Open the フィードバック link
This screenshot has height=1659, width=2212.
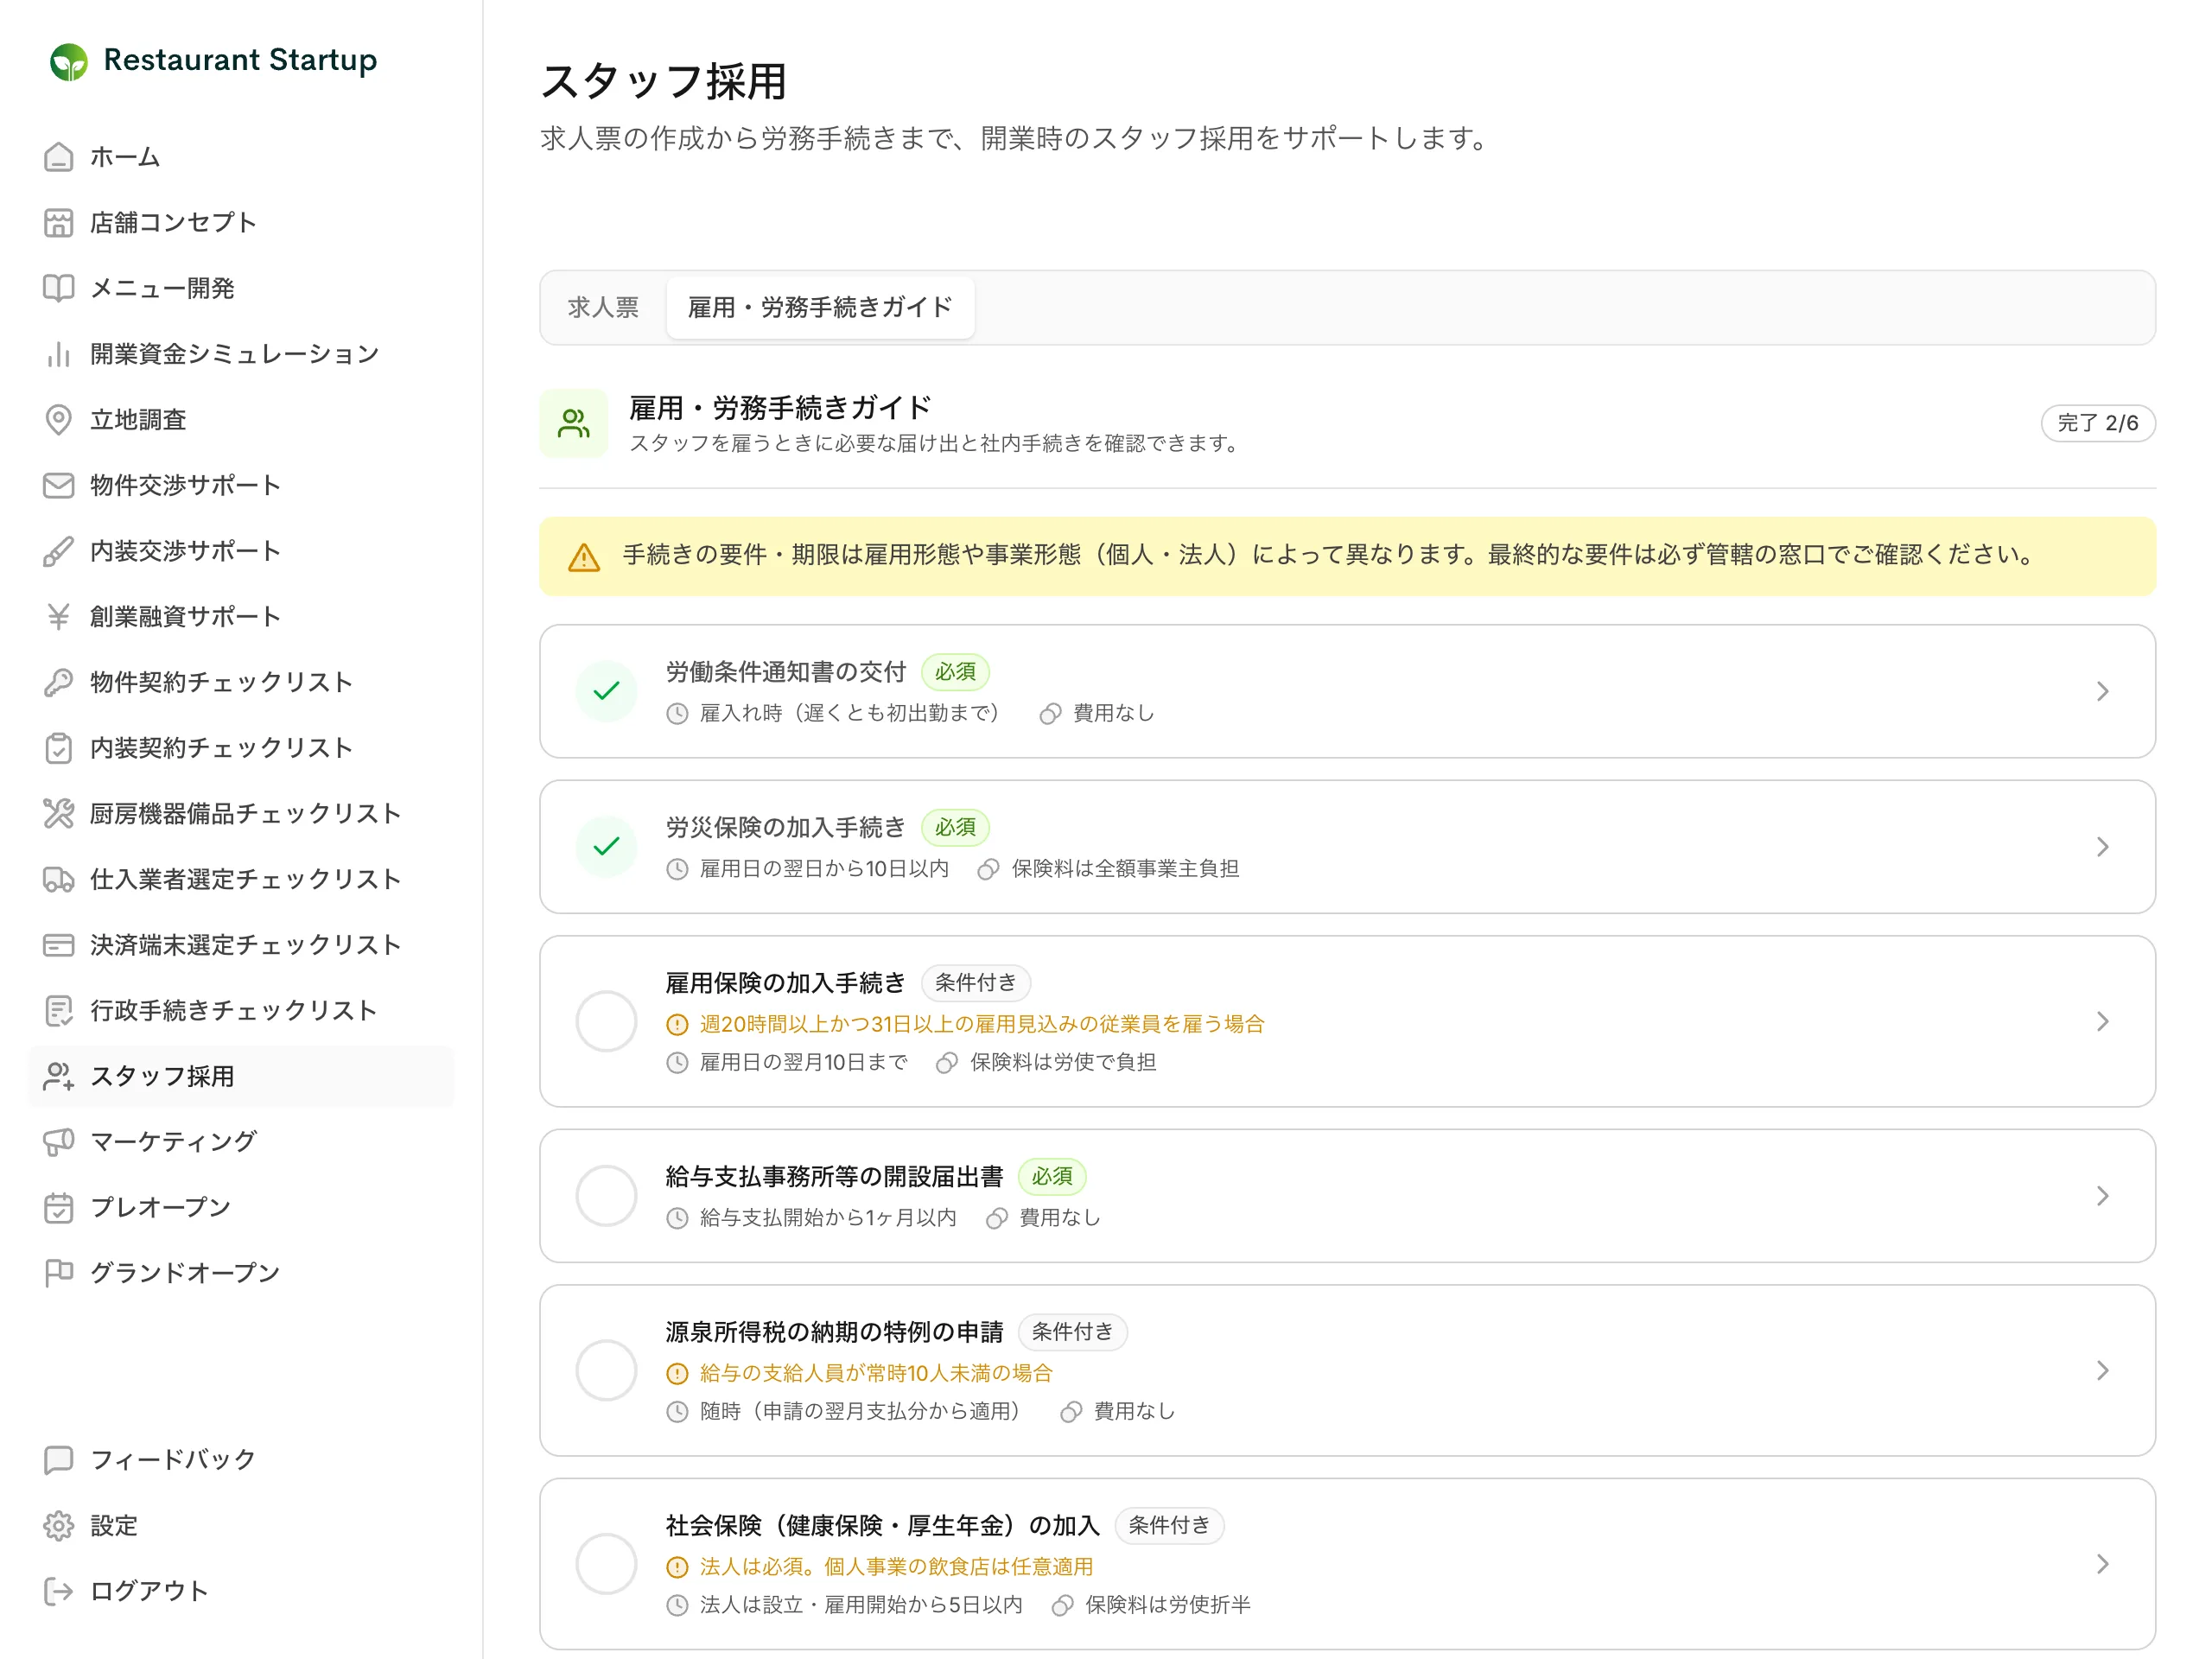pos(241,1460)
